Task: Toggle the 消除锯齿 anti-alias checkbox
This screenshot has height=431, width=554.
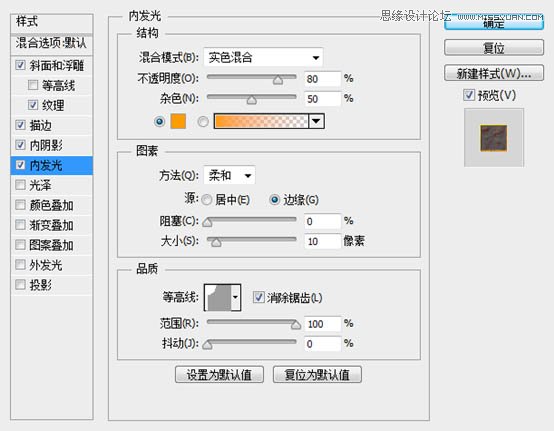Action: coord(258,297)
